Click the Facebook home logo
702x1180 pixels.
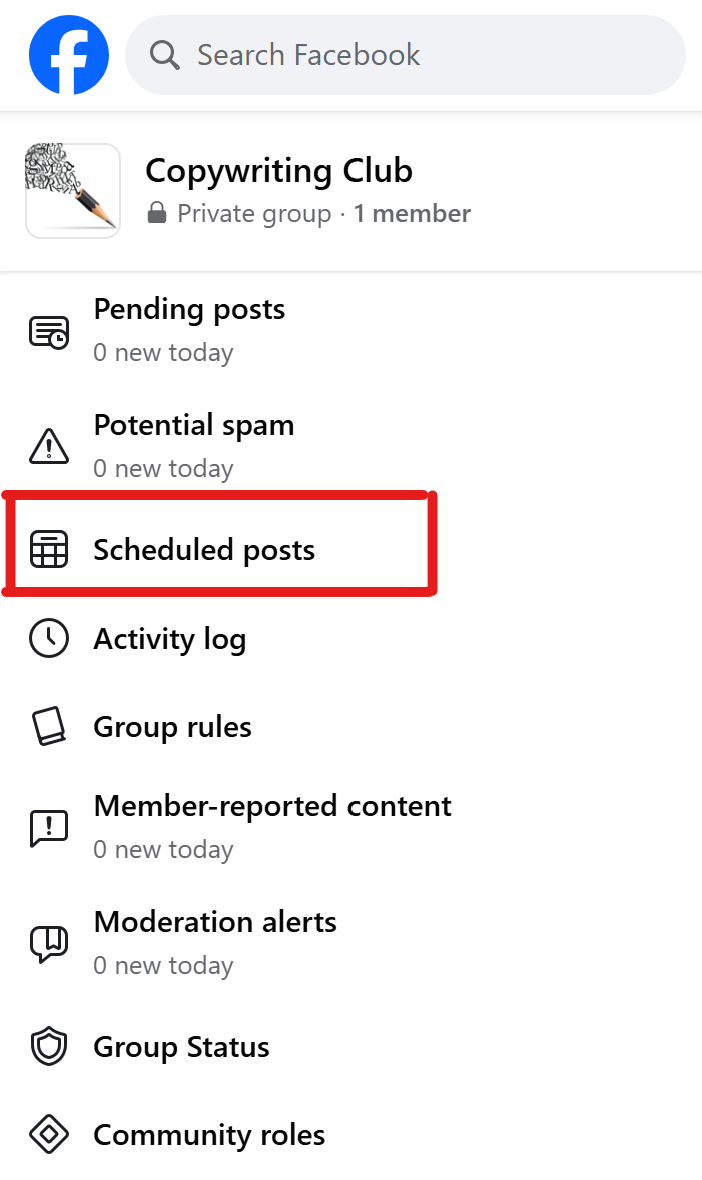pyautogui.click(x=68, y=54)
